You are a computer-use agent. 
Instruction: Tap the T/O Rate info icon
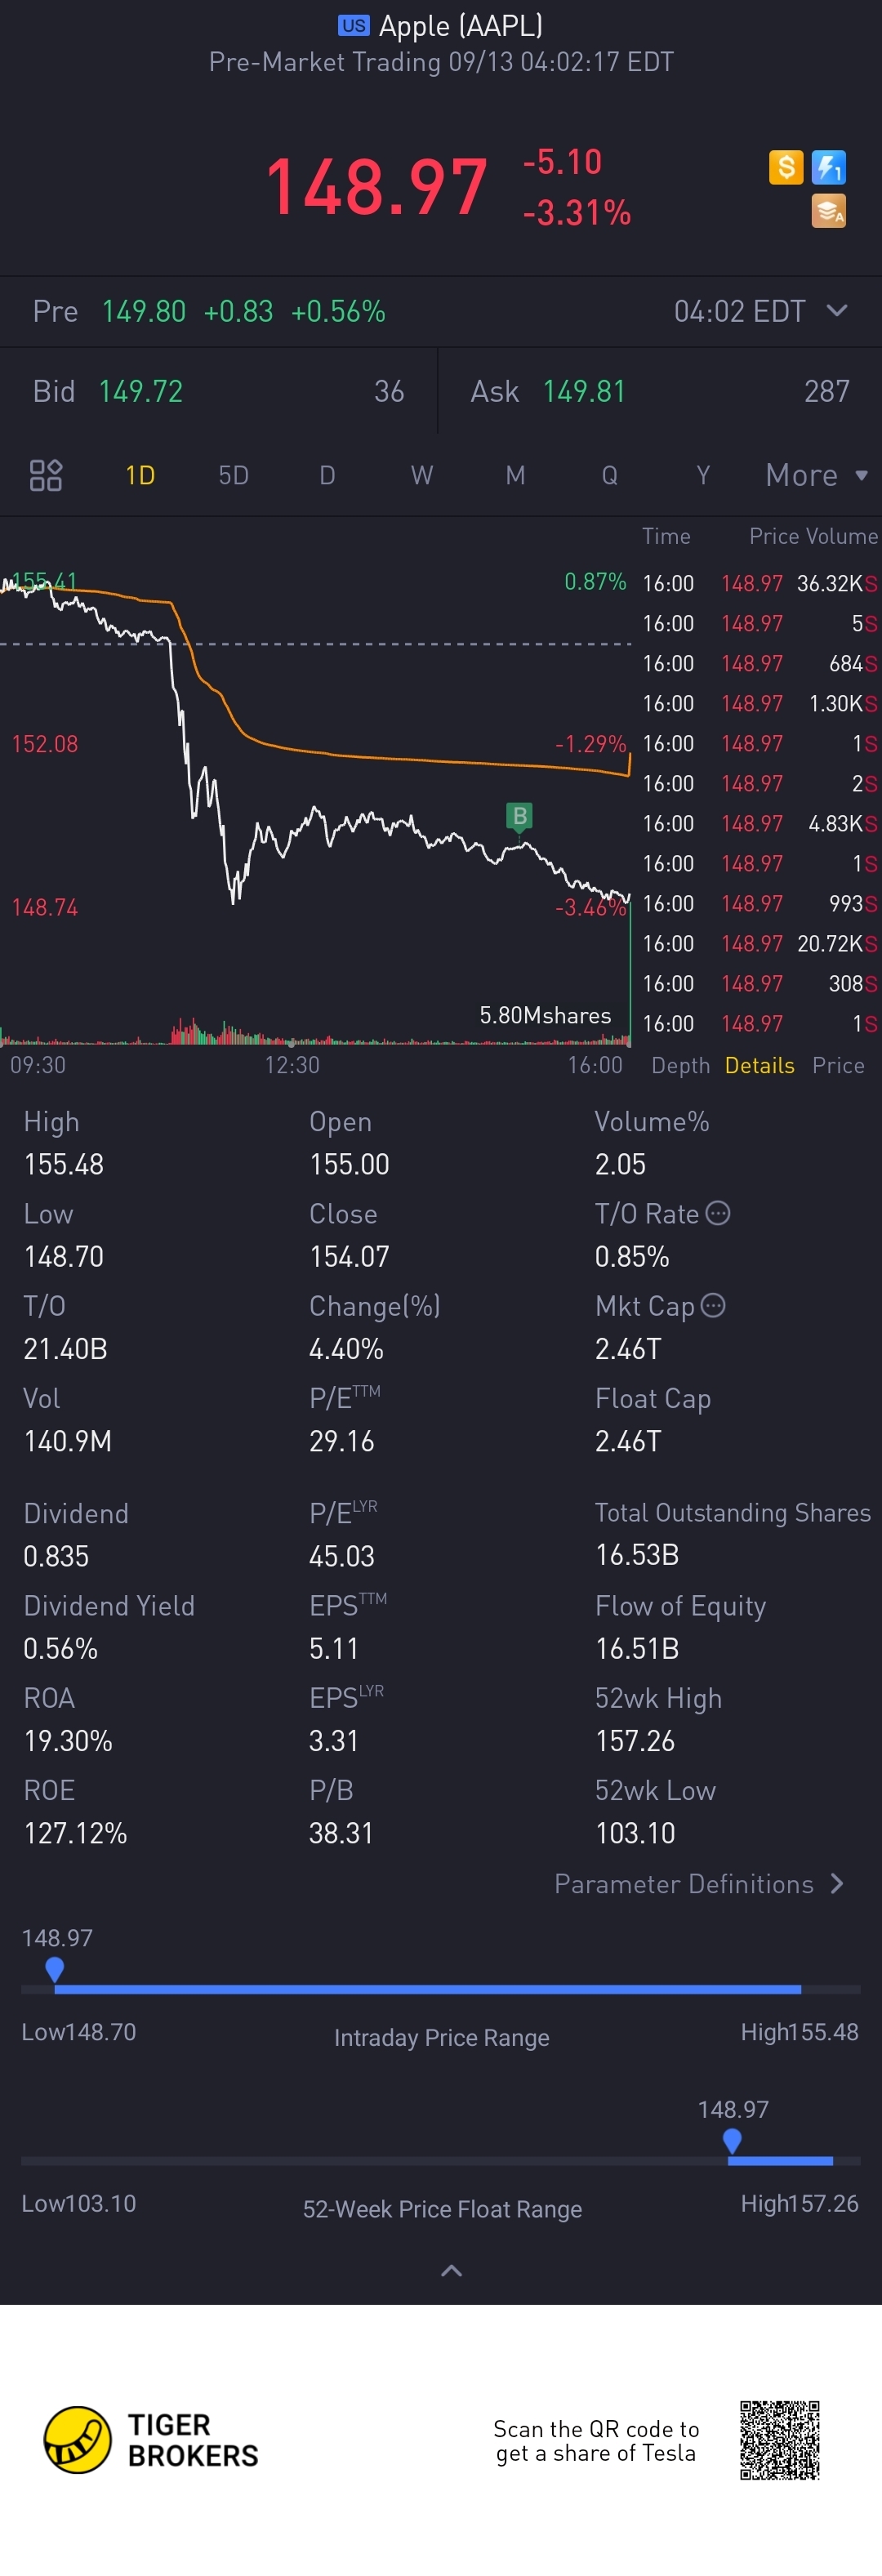click(x=718, y=1213)
